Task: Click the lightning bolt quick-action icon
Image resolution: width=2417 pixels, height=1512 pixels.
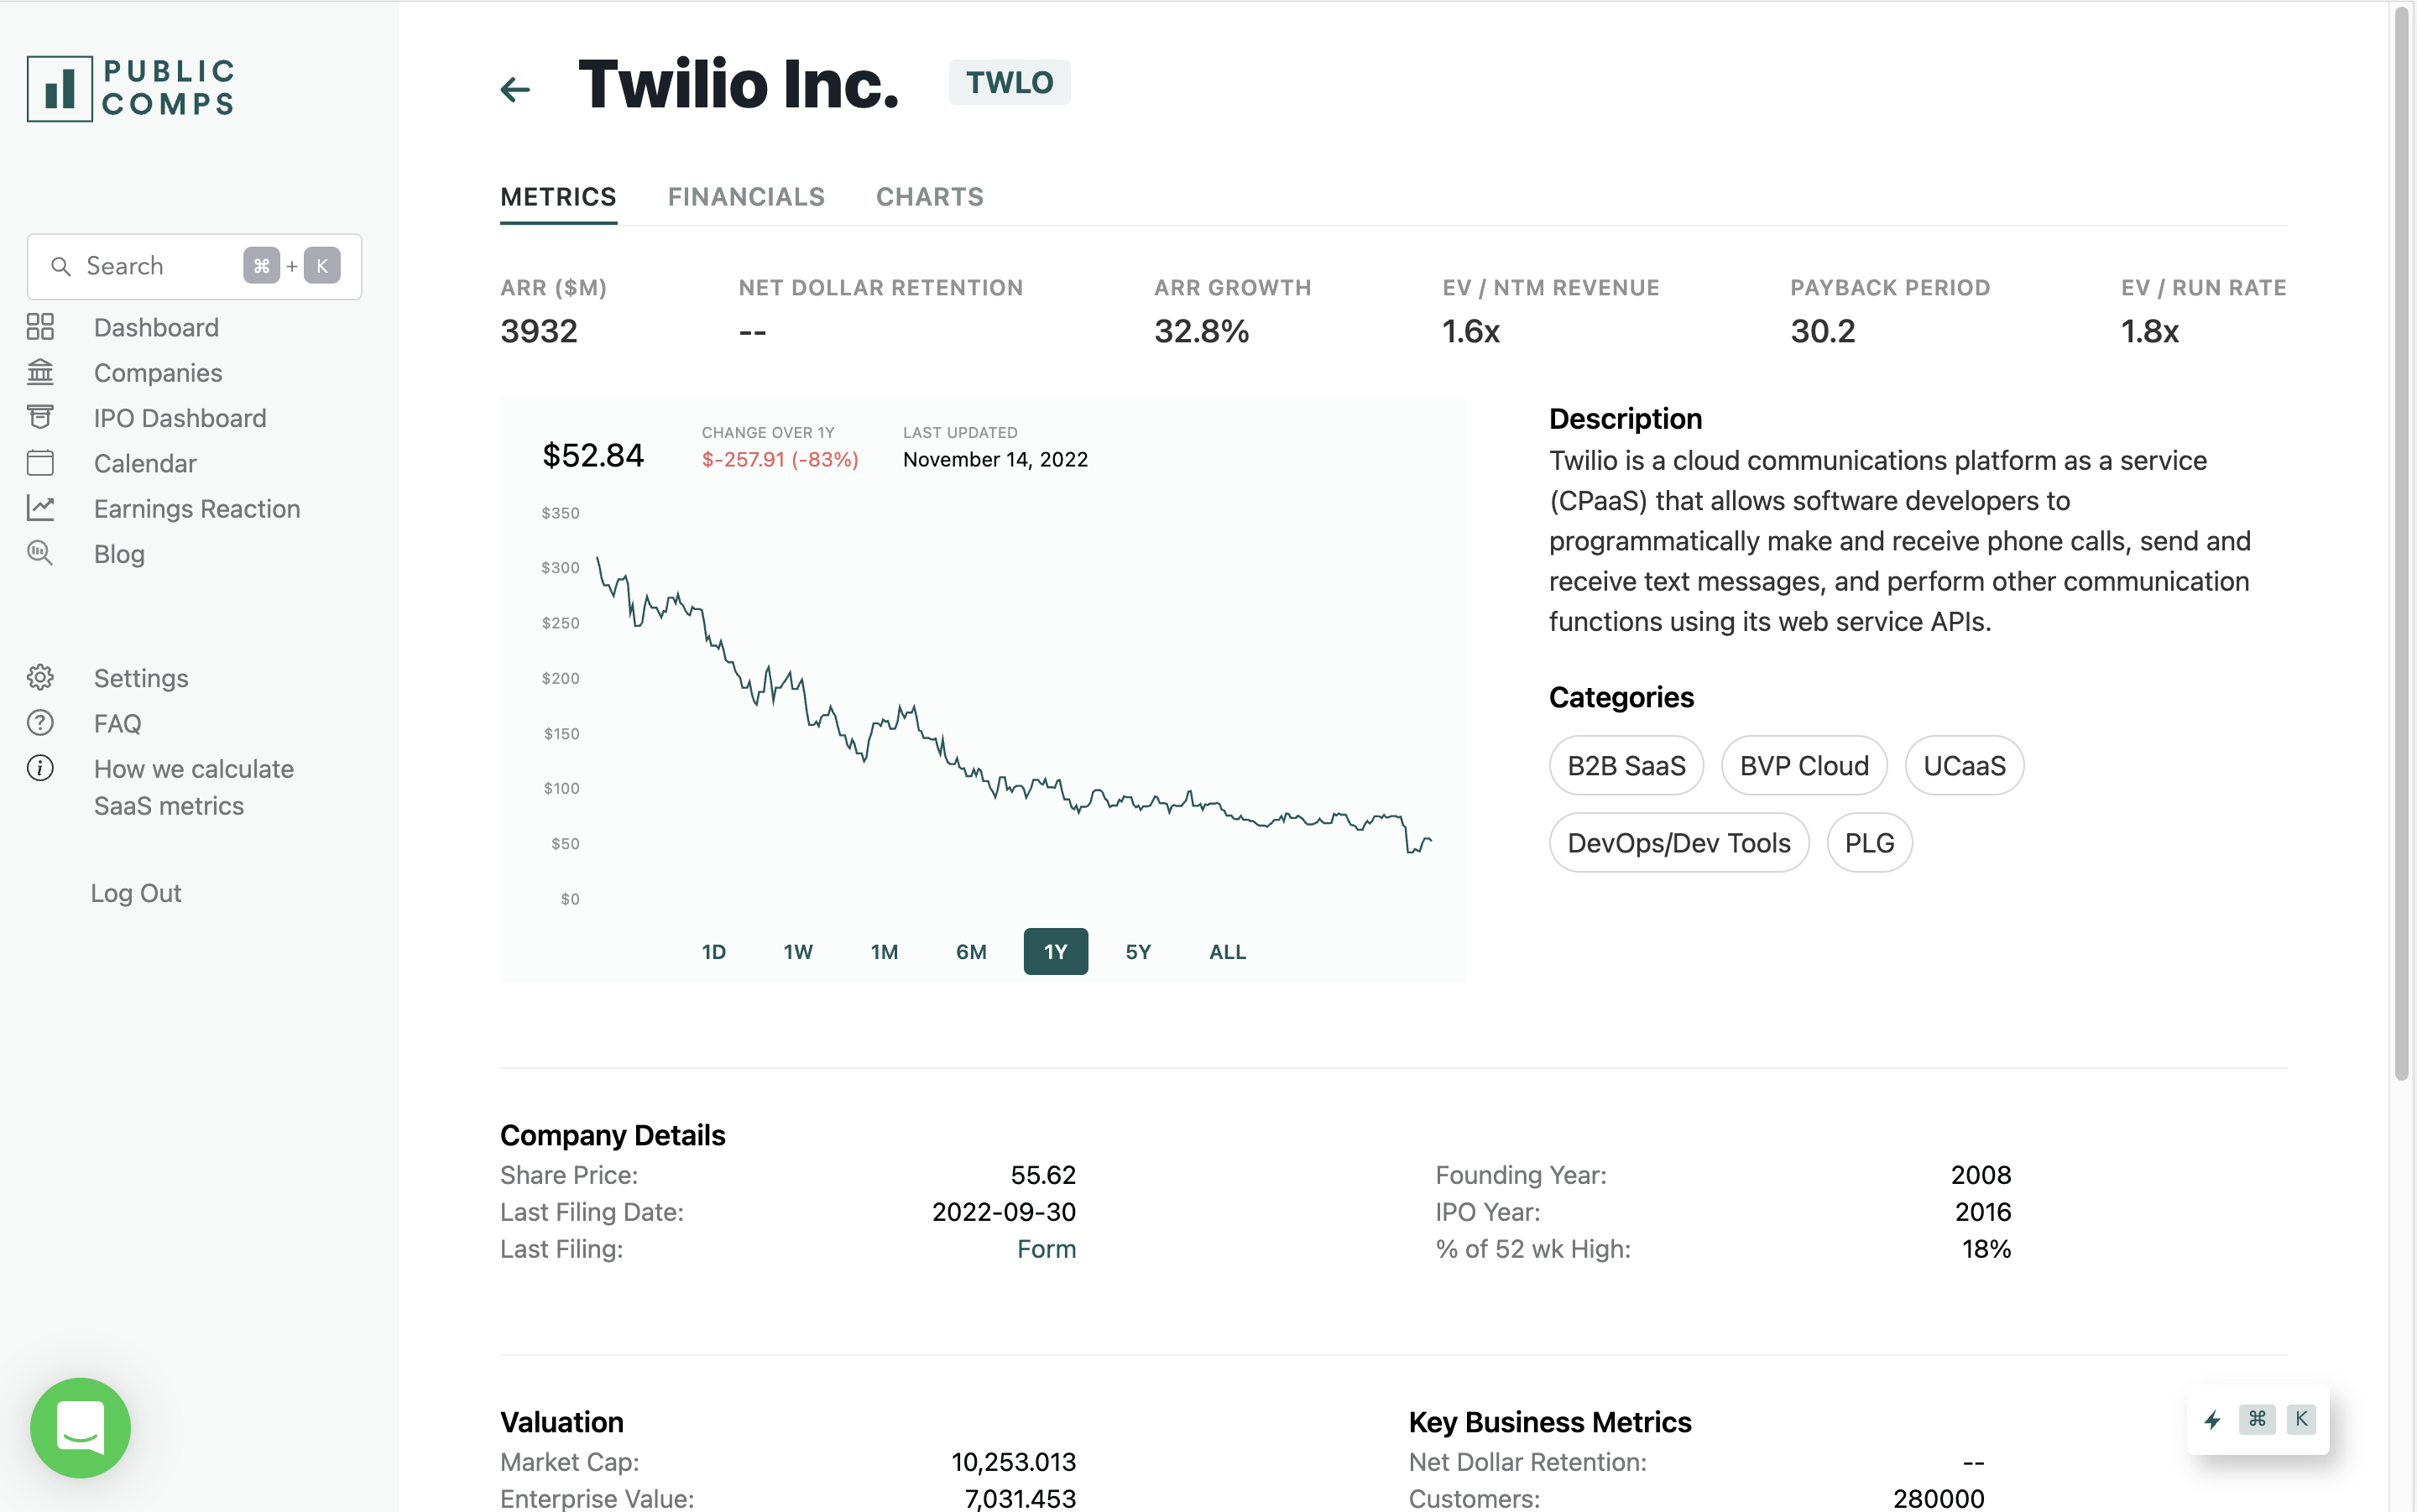Action: 2212,1419
